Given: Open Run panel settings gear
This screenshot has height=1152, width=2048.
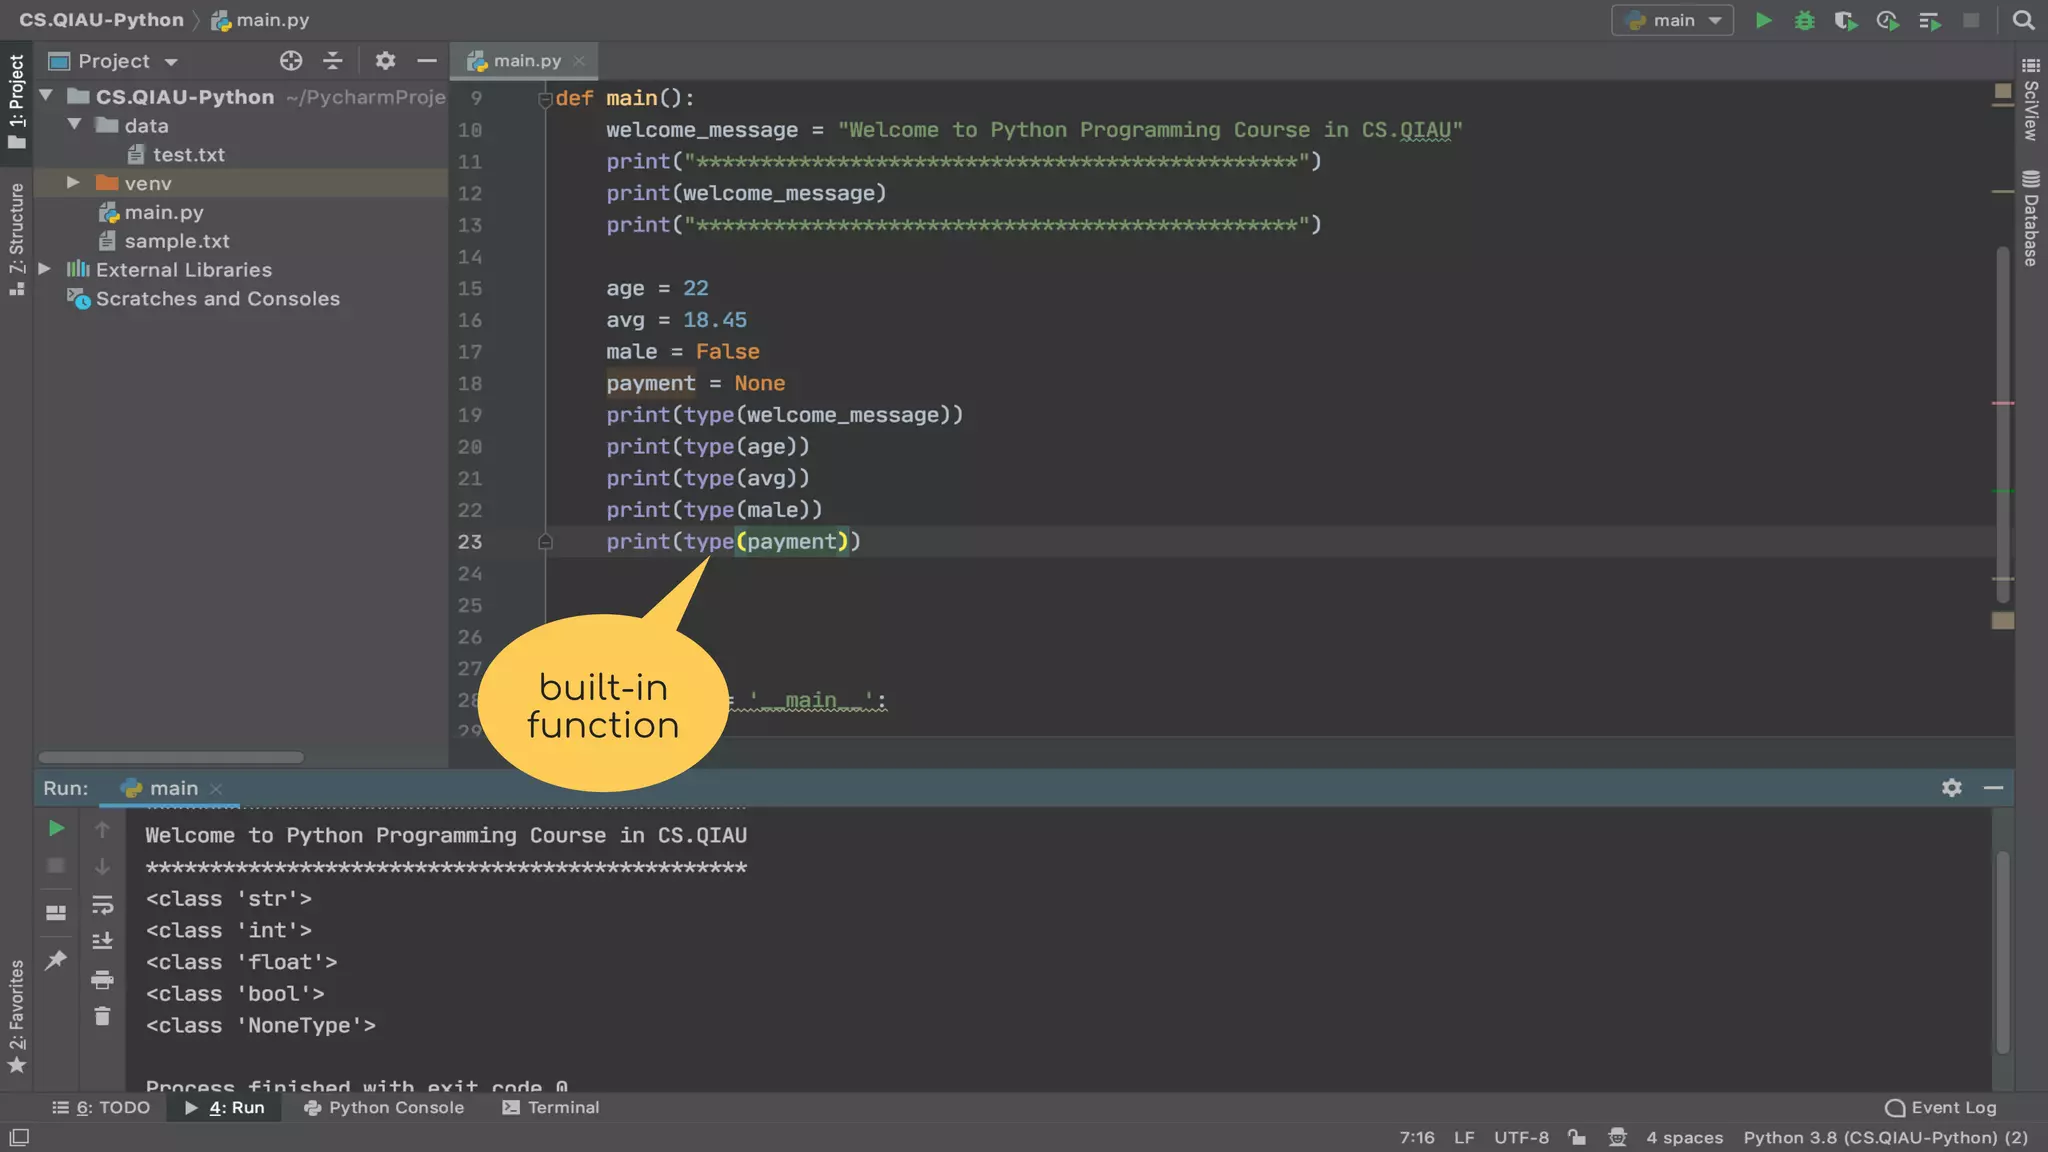Looking at the screenshot, I should [x=1951, y=788].
